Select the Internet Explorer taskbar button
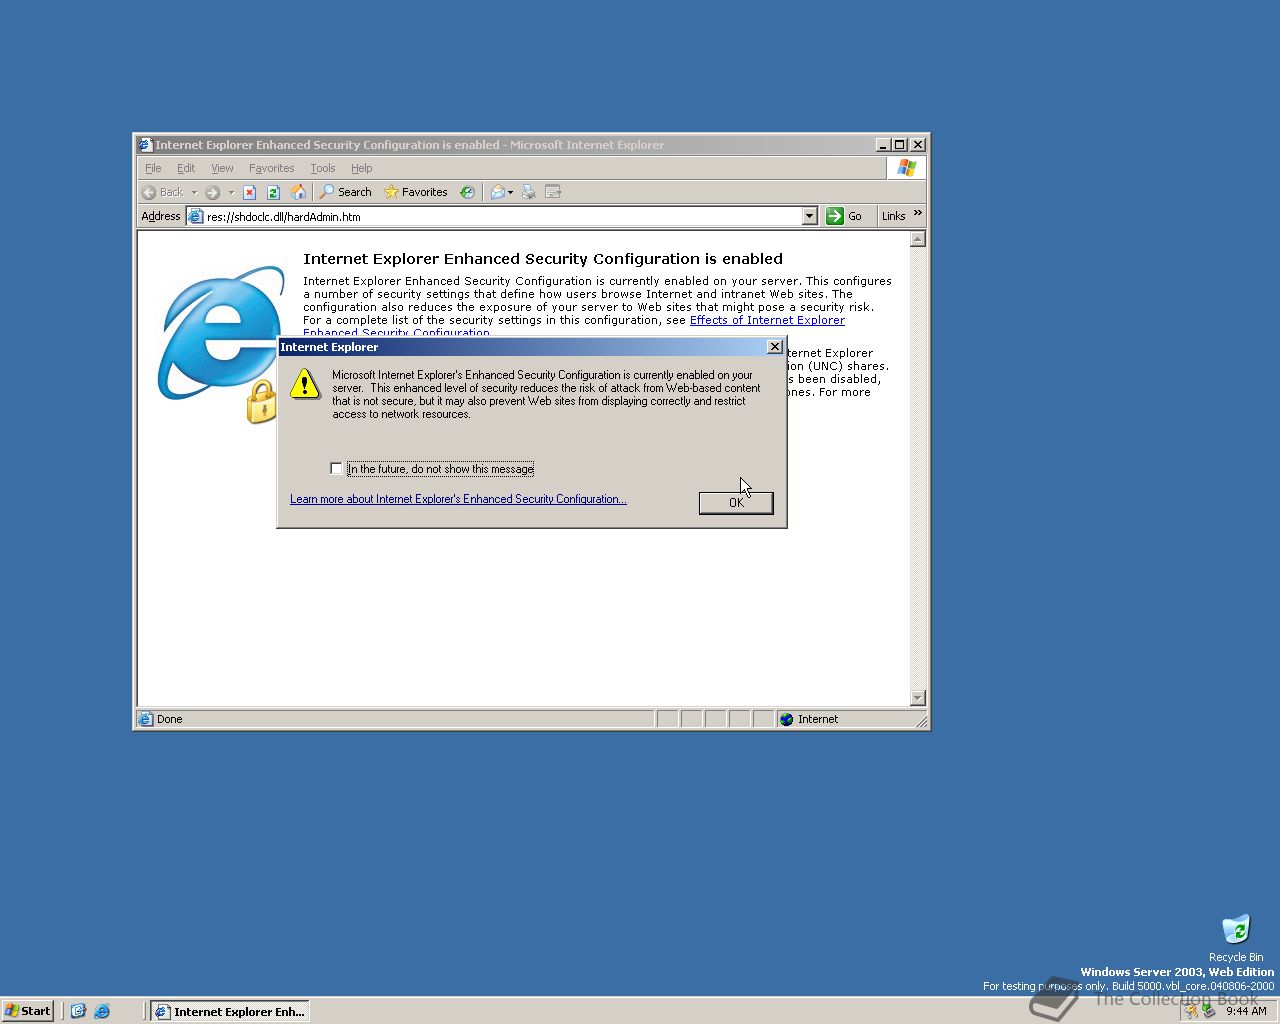This screenshot has height=1024, width=1280. pyautogui.click(x=230, y=1011)
